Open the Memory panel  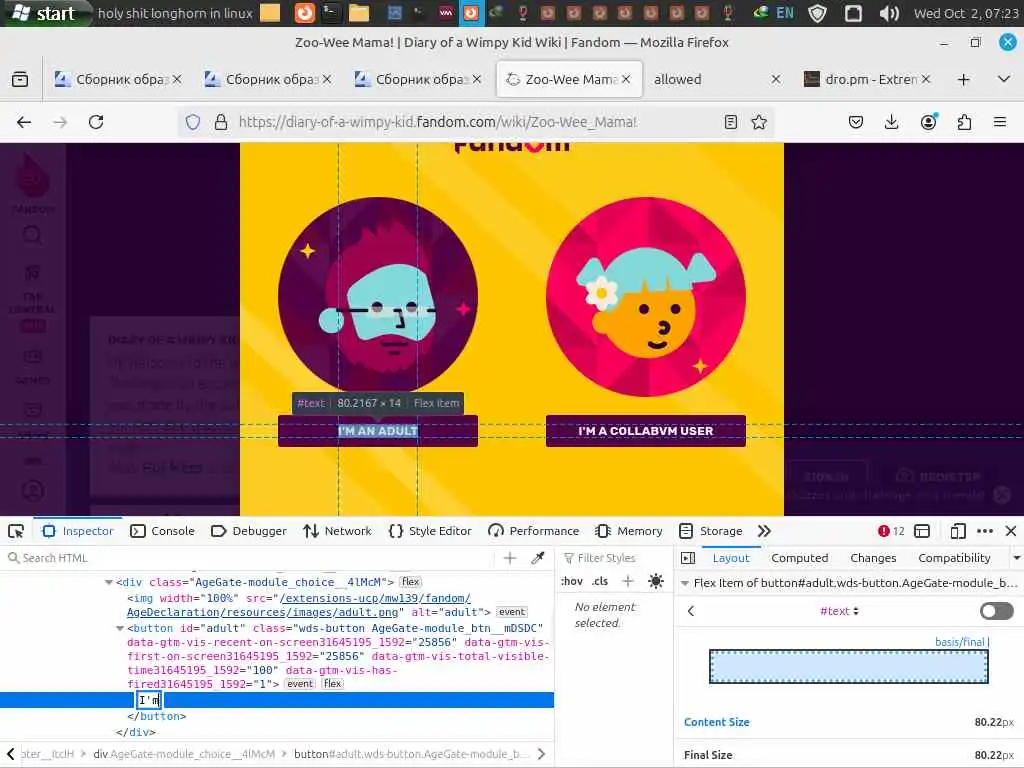pyautogui.click(x=629, y=531)
